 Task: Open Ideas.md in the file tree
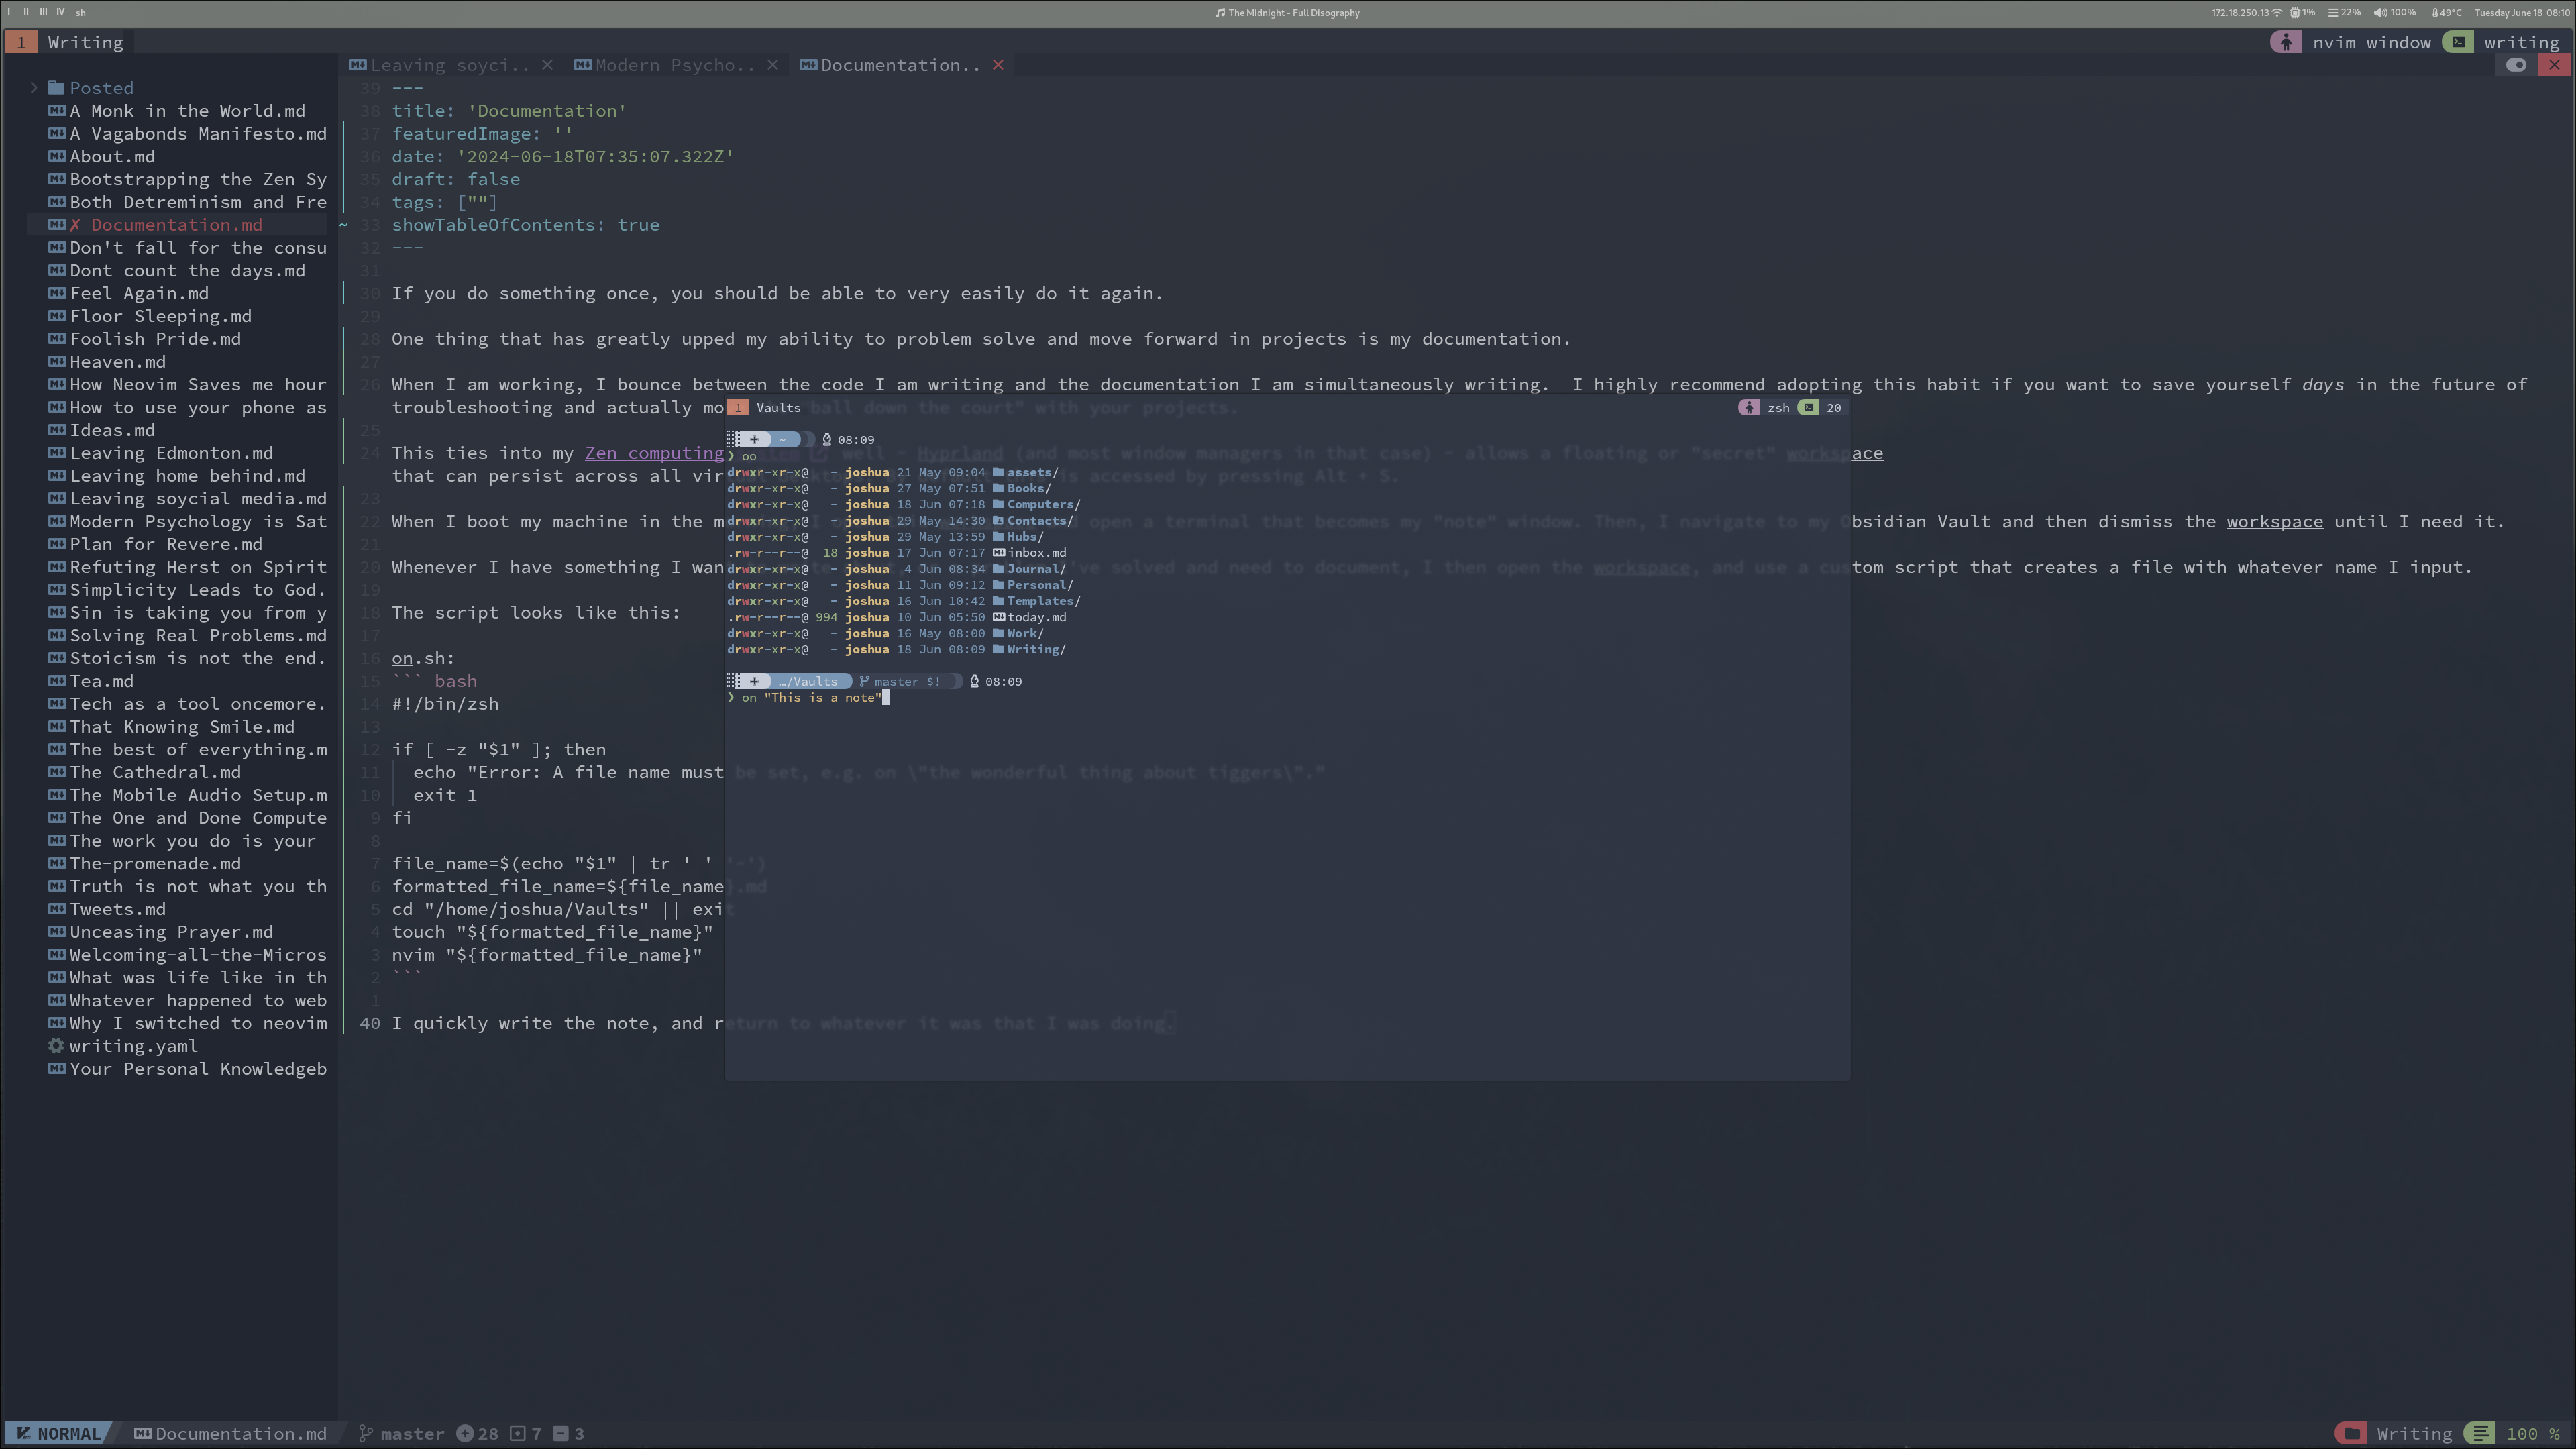112,431
